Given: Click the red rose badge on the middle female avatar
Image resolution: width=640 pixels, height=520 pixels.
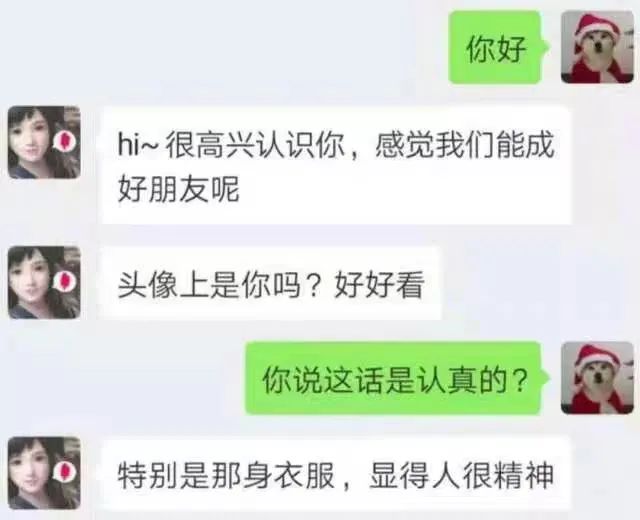Looking at the screenshot, I should 64,281.
